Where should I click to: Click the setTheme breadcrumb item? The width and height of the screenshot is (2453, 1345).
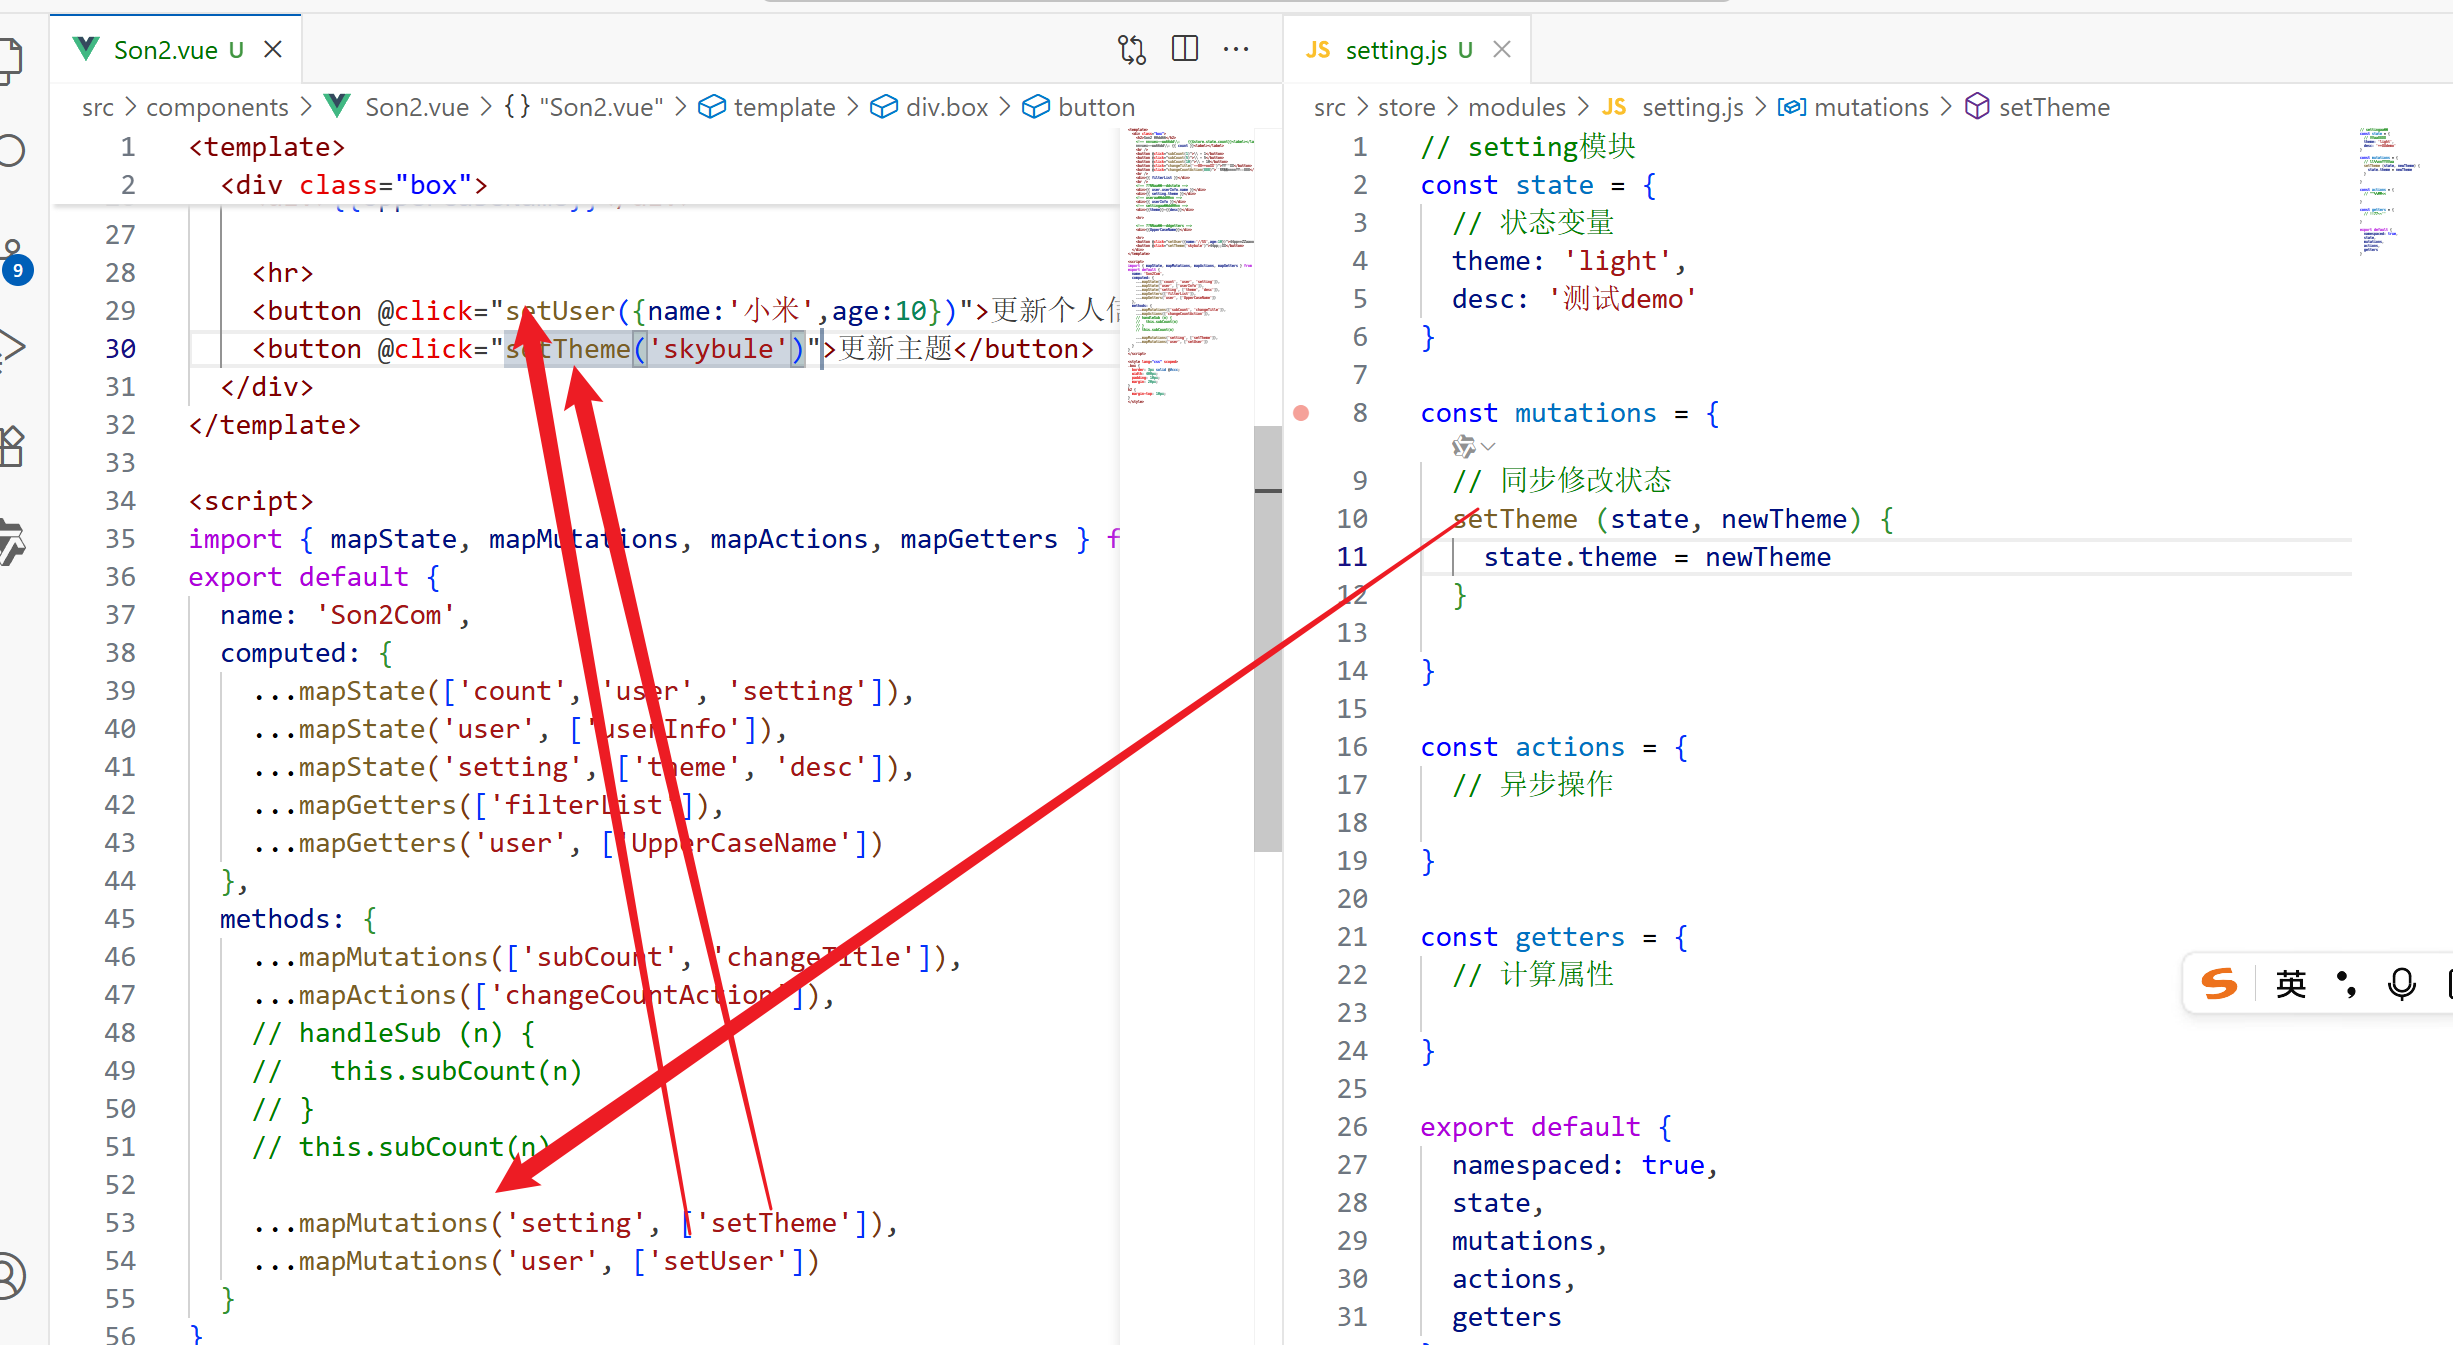coord(2053,107)
